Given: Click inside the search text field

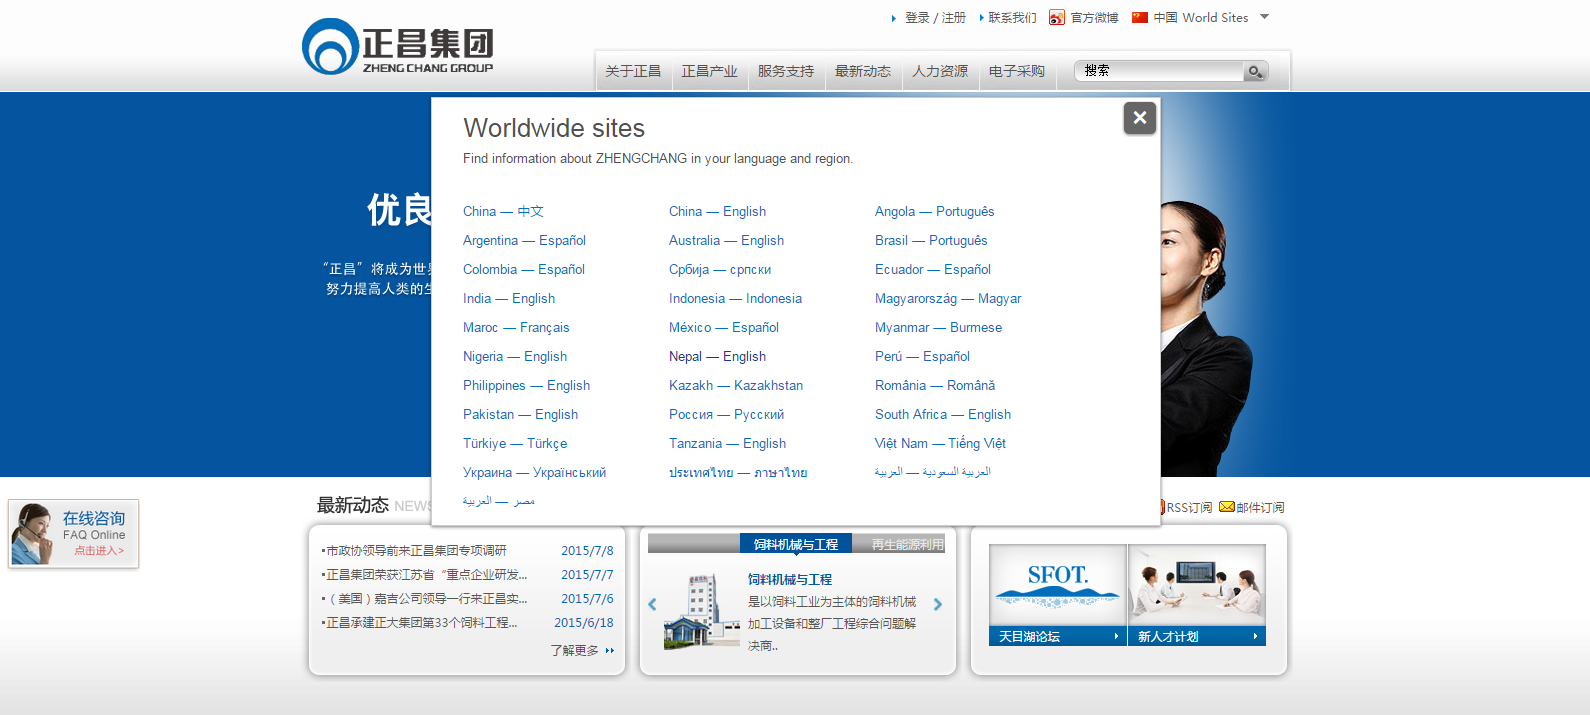Looking at the screenshot, I should click(x=1160, y=71).
